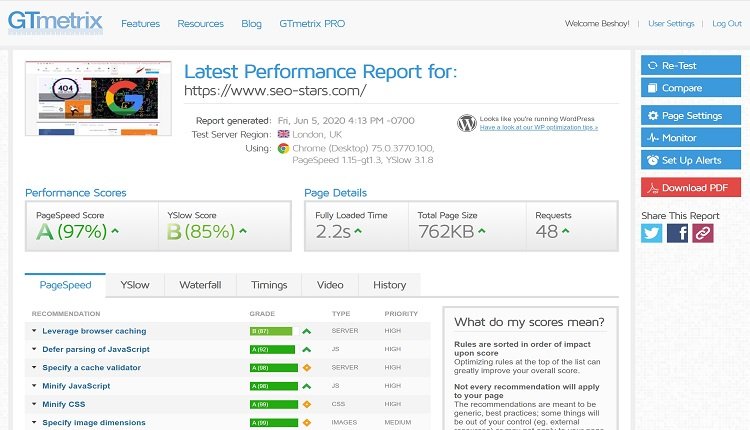Open the History tab
The height and width of the screenshot is (430, 750).
(x=389, y=285)
